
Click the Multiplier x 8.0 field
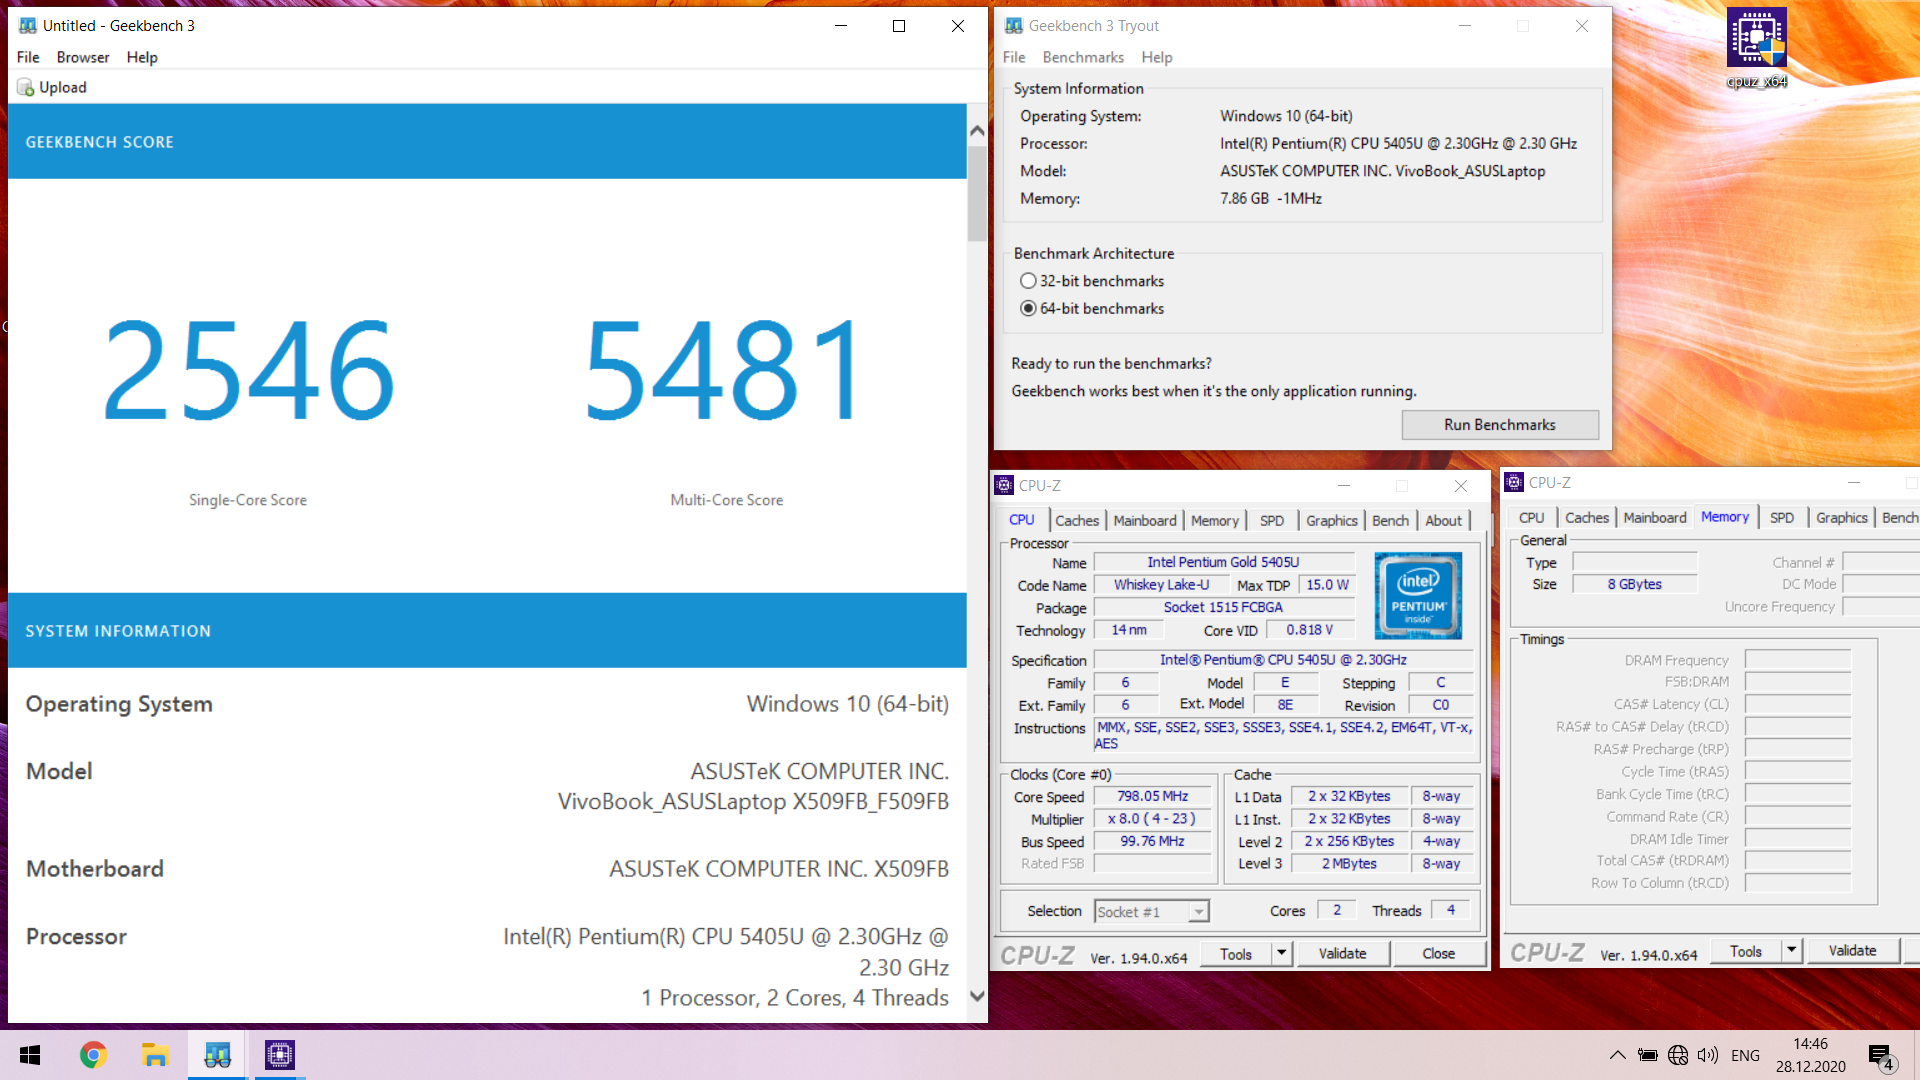pos(1152,819)
